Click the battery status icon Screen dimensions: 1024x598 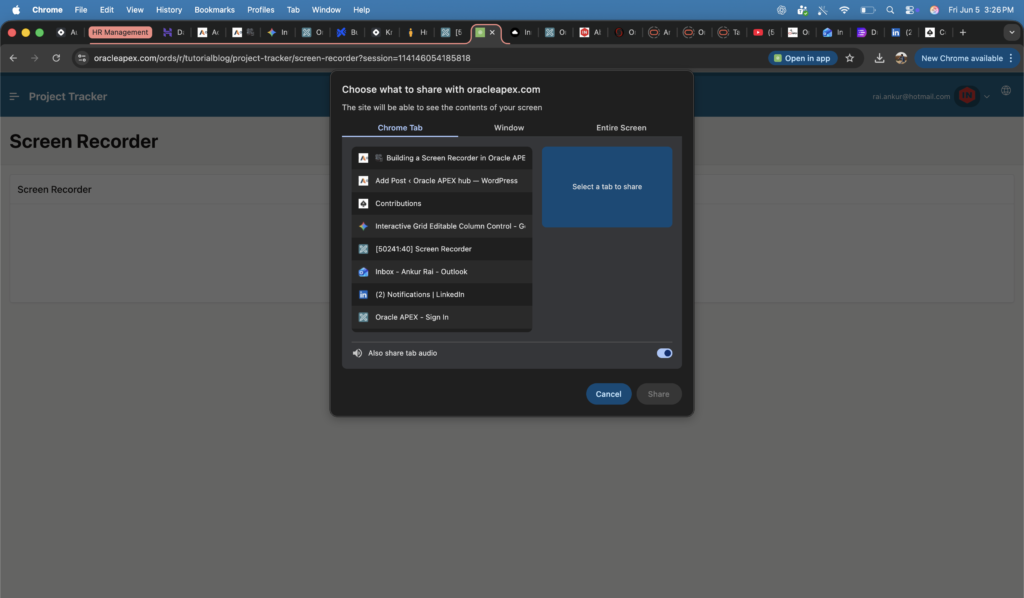(x=867, y=10)
